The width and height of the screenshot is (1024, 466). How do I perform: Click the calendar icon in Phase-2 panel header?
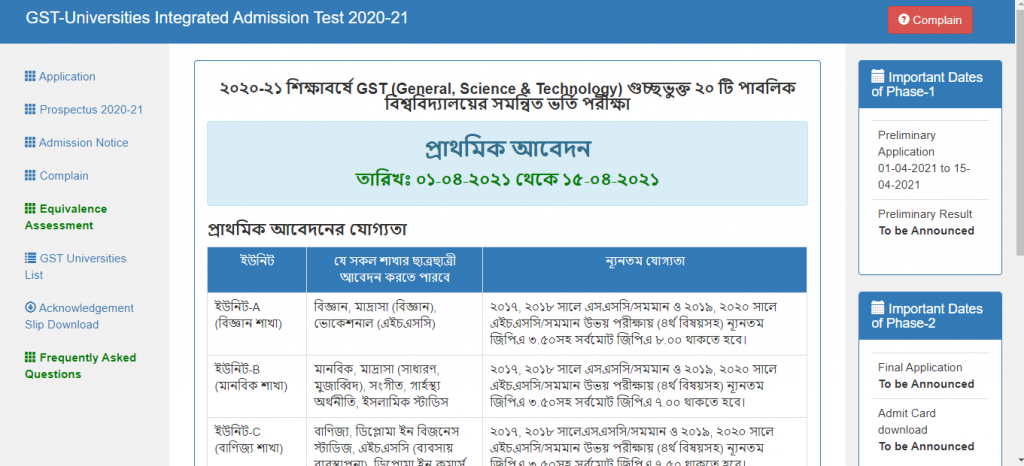tap(878, 308)
